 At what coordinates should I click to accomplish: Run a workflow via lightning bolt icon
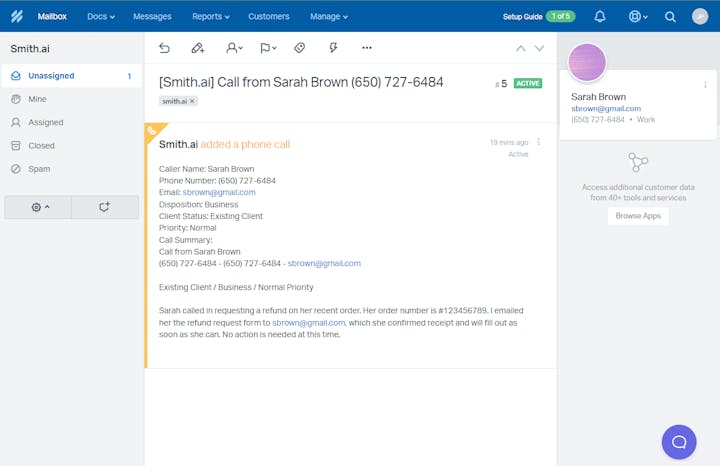click(333, 47)
